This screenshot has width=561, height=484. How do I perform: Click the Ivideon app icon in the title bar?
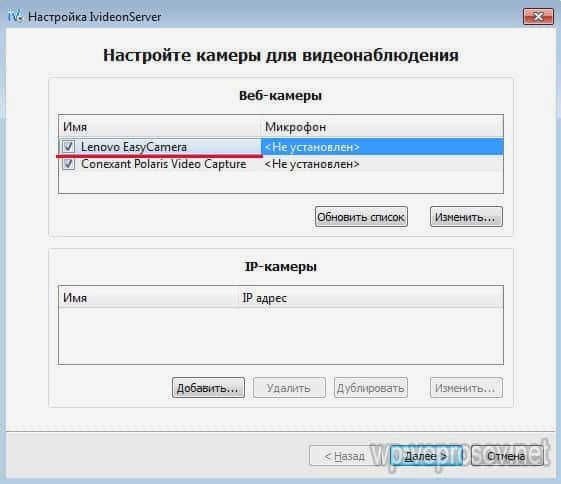[x=15, y=16]
